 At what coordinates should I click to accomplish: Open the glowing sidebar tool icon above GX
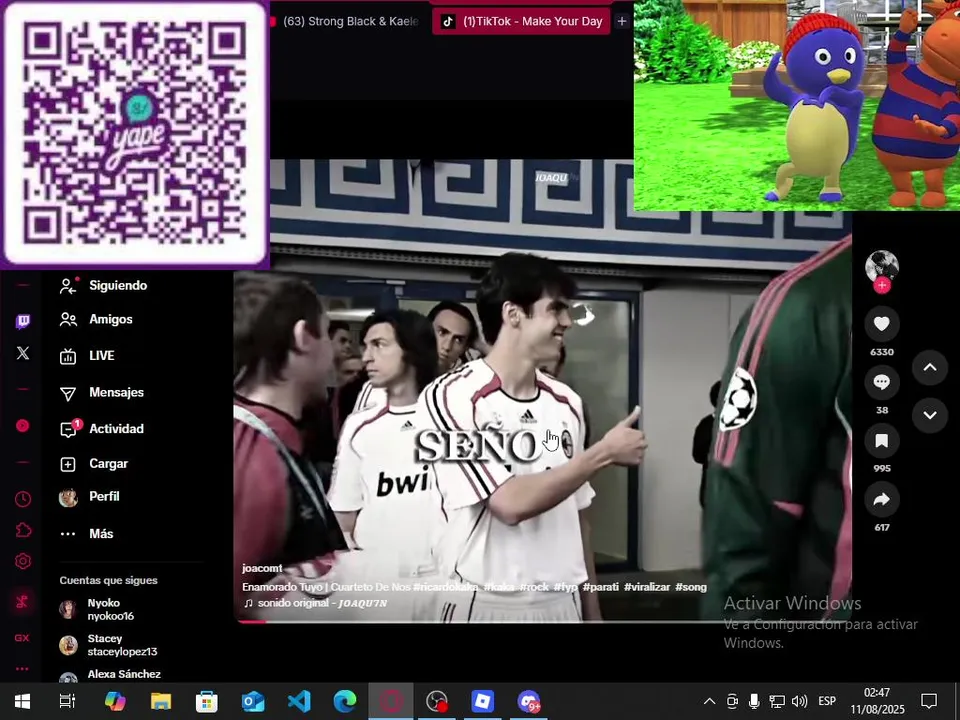(x=23, y=601)
